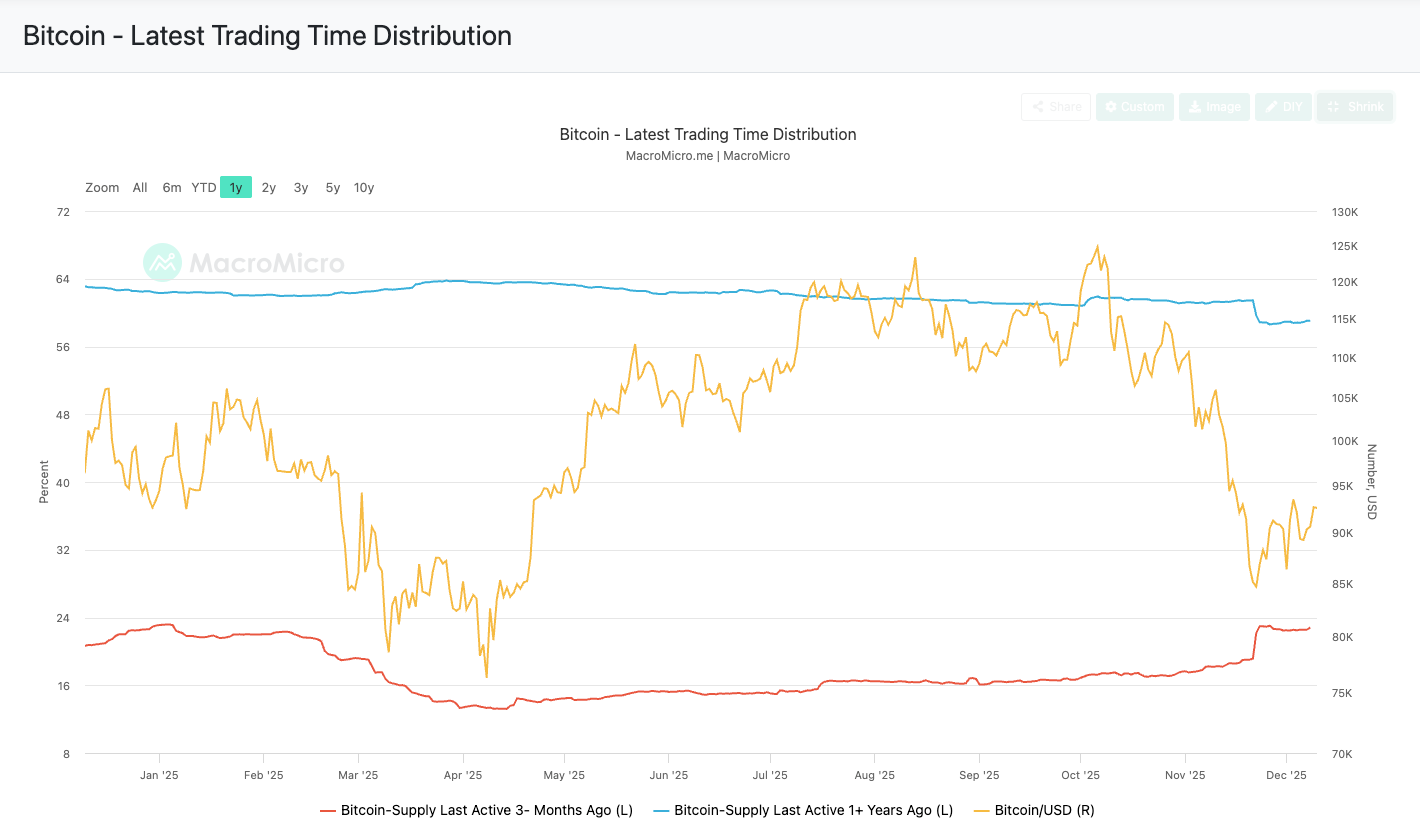The width and height of the screenshot is (1420, 839).
Task: Switch zoom to 10y range
Action: [x=364, y=187]
